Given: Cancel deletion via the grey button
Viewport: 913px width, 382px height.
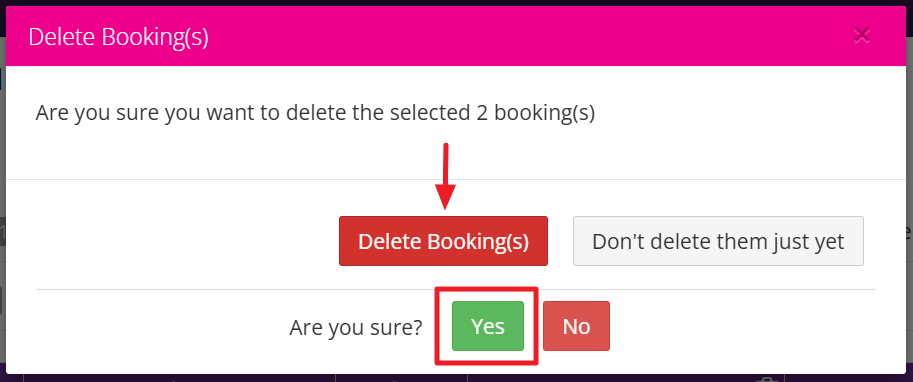Looking at the screenshot, I should pyautogui.click(x=718, y=241).
